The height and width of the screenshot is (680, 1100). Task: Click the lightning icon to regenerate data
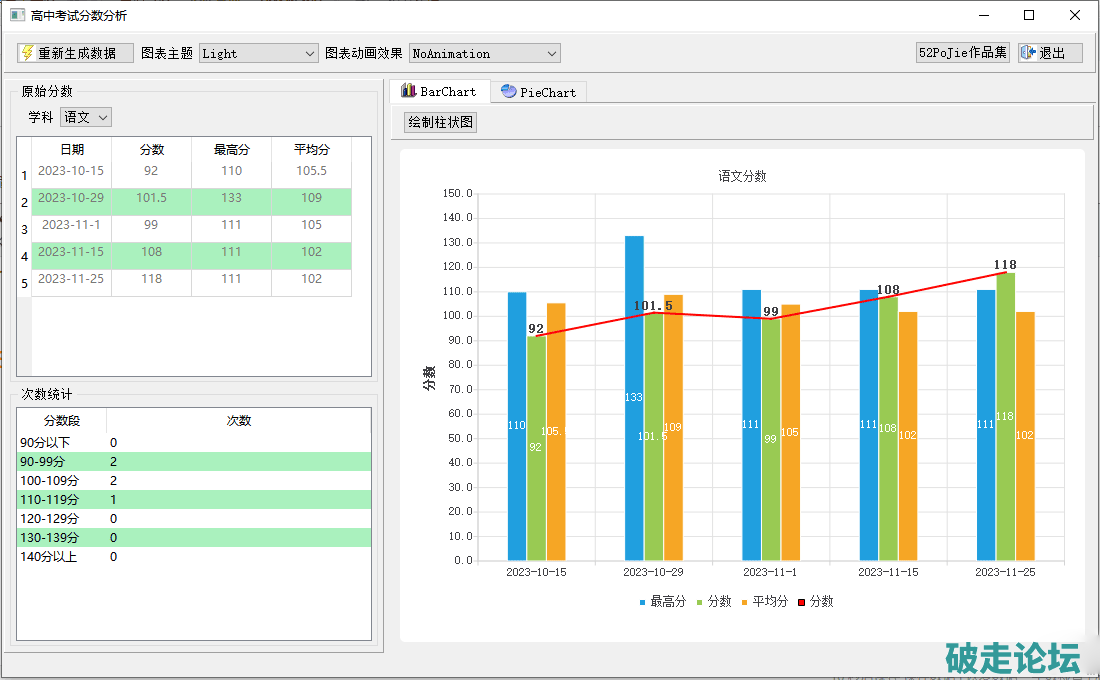click(x=27, y=53)
